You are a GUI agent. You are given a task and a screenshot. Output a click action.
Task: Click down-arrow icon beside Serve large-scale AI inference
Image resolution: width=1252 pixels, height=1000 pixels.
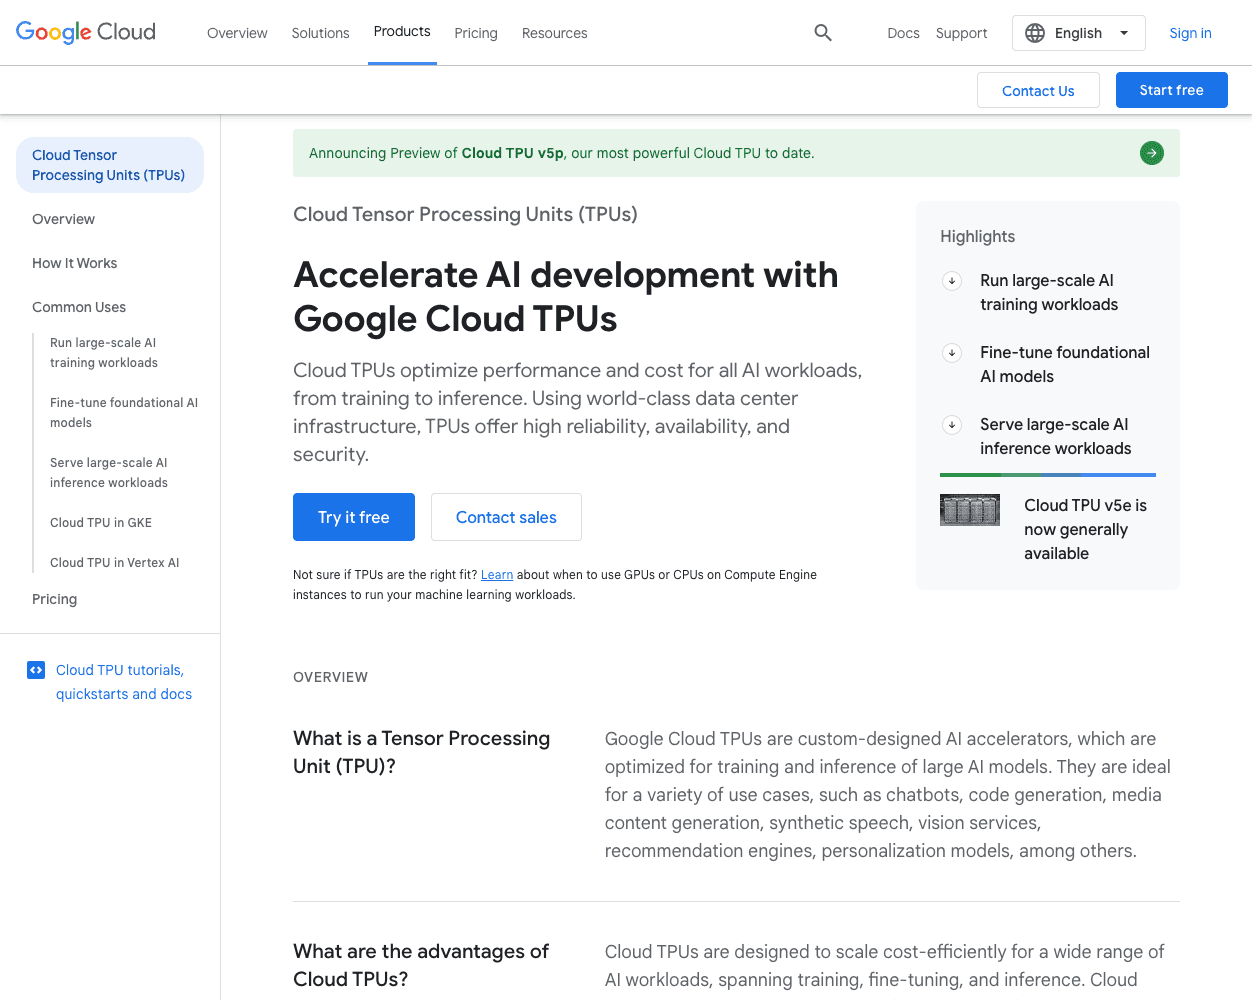pyautogui.click(x=952, y=425)
